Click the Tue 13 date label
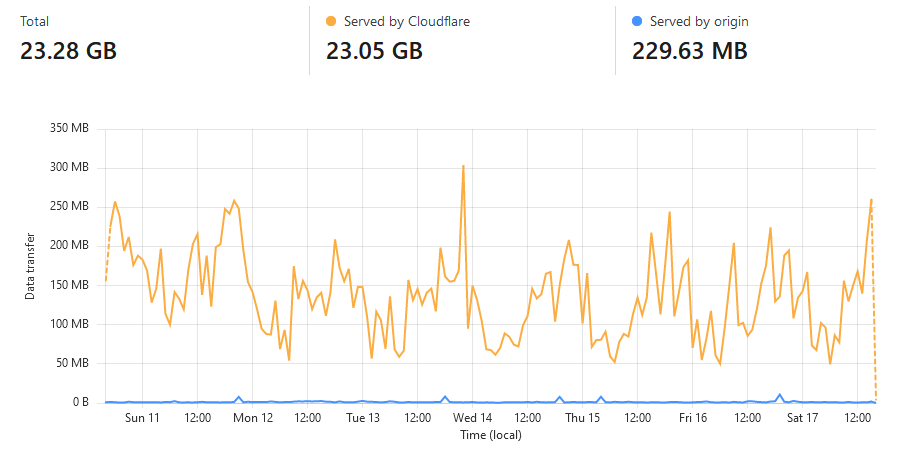This screenshot has height=454, width=917. pyautogui.click(x=362, y=417)
